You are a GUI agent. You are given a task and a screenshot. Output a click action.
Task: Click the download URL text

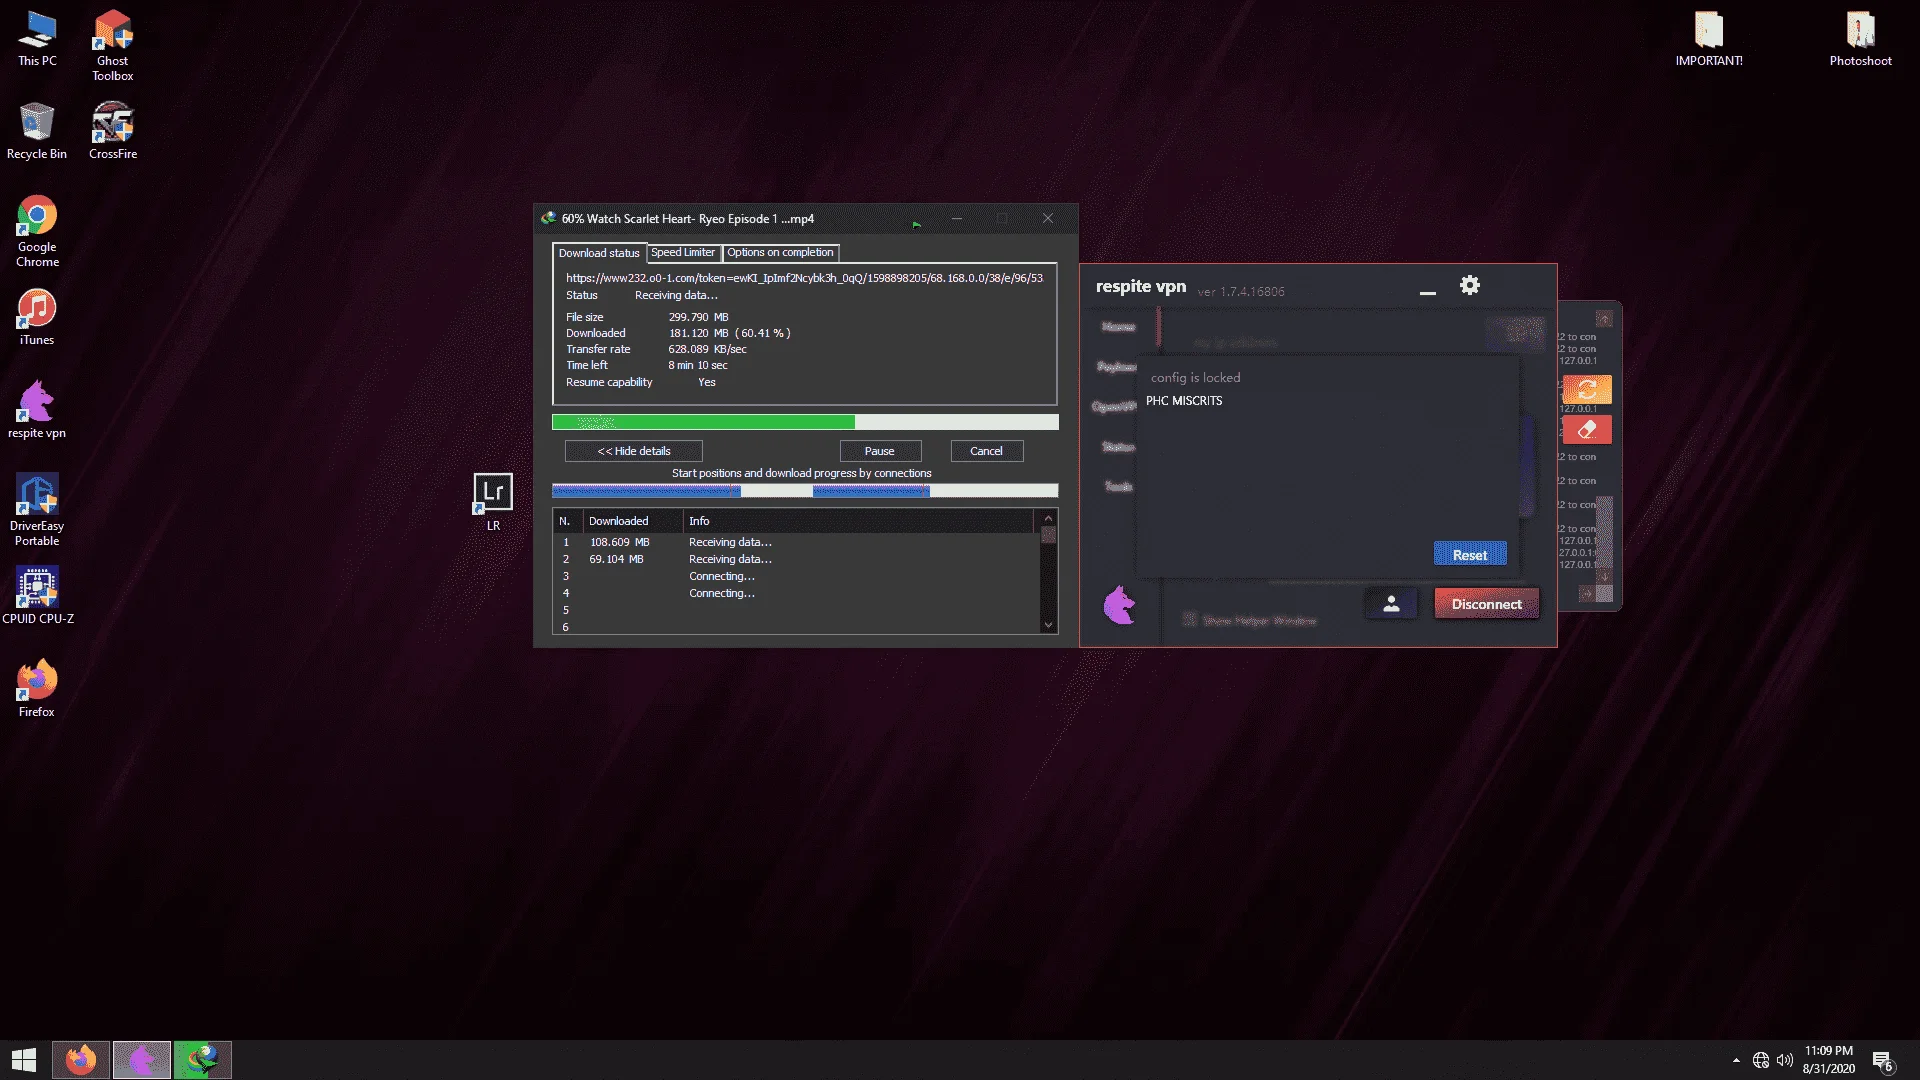[804, 278]
